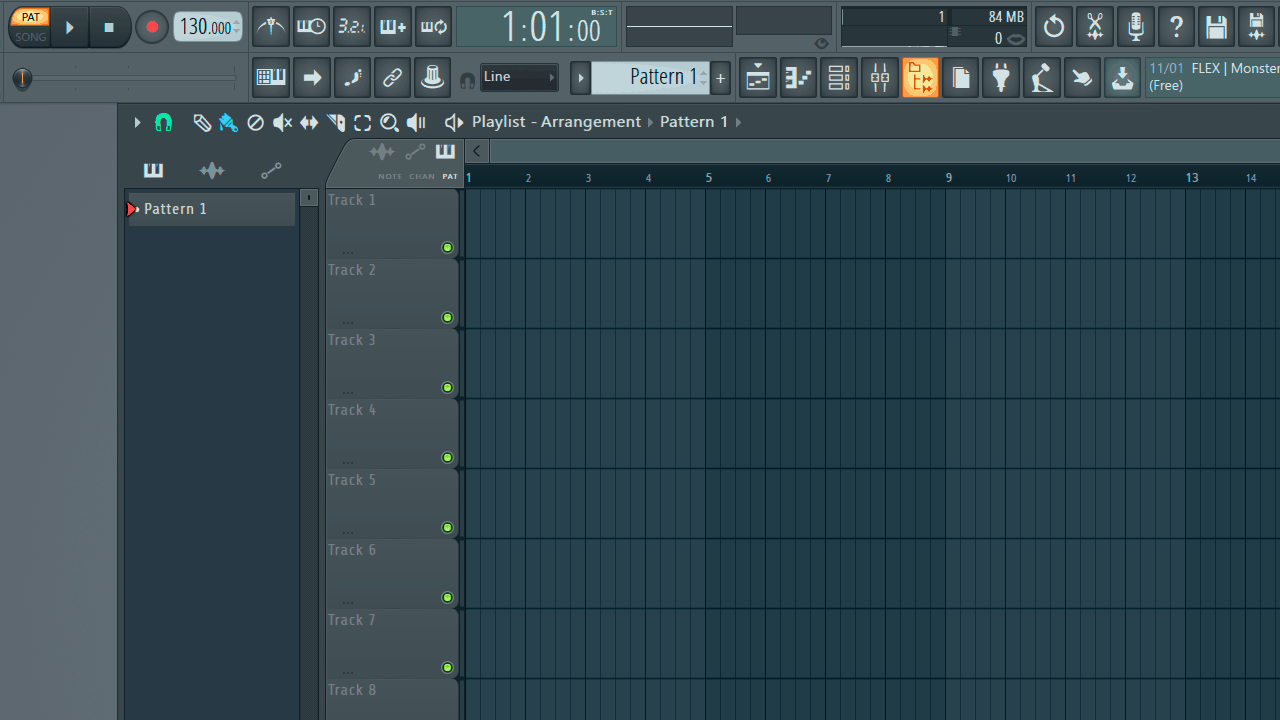Click the Playlist - Arrangement breadcrumb
The height and width of the screenshot is (720, 1280).
click(x=556, y=121)
